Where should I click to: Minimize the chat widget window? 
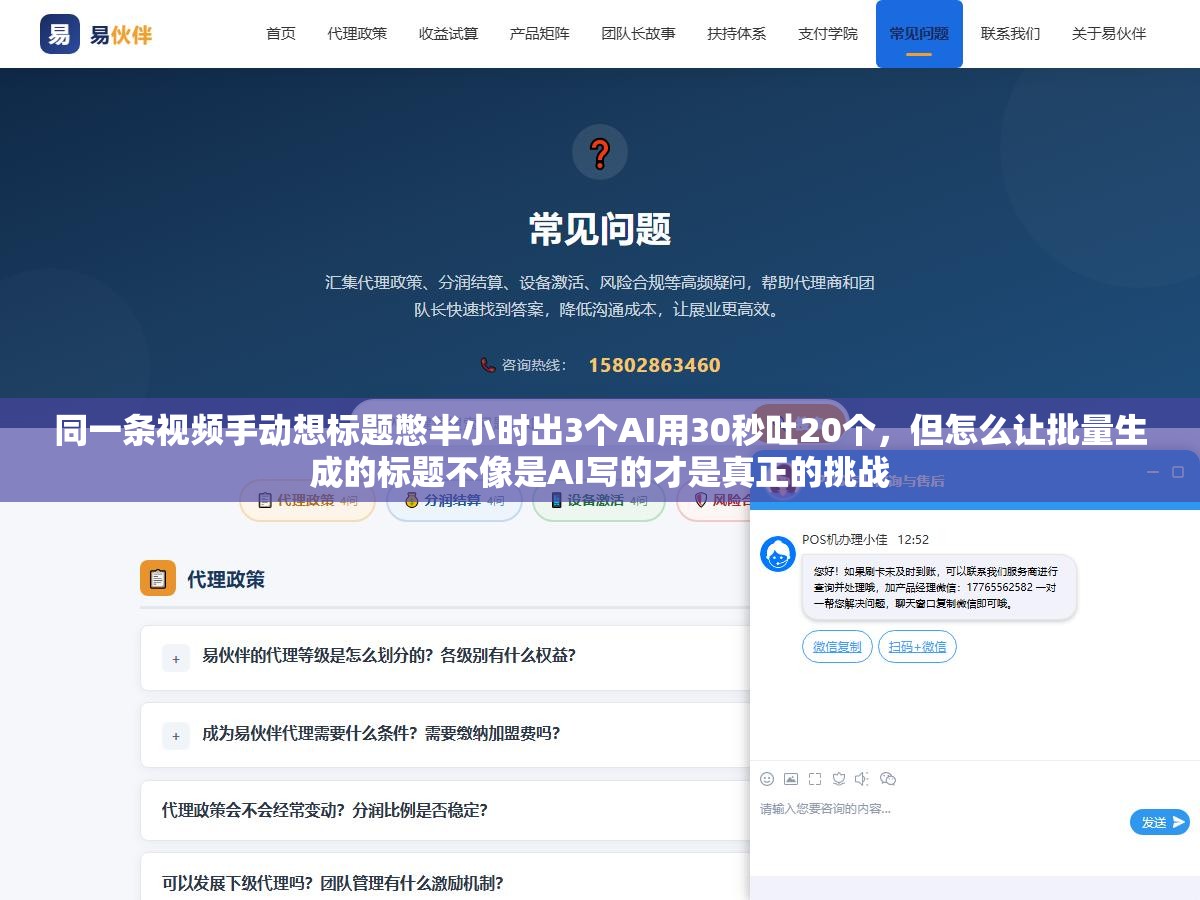click(x=1152, y=472)
